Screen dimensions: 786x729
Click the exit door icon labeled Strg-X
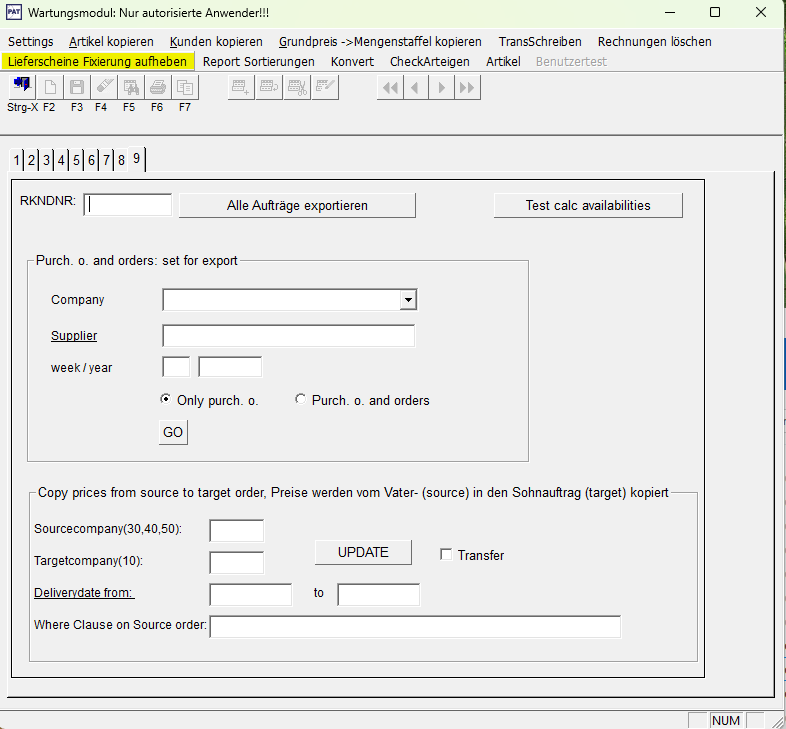20,88
